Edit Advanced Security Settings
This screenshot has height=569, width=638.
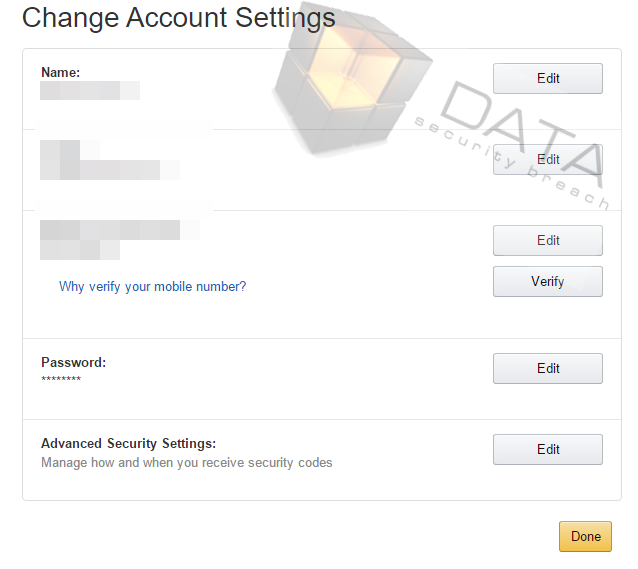pos(548,449)
